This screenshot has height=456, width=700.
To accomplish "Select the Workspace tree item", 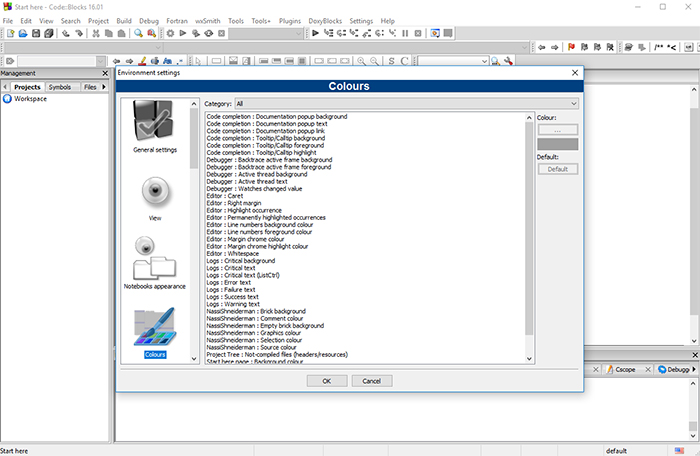I will (30, 99).
